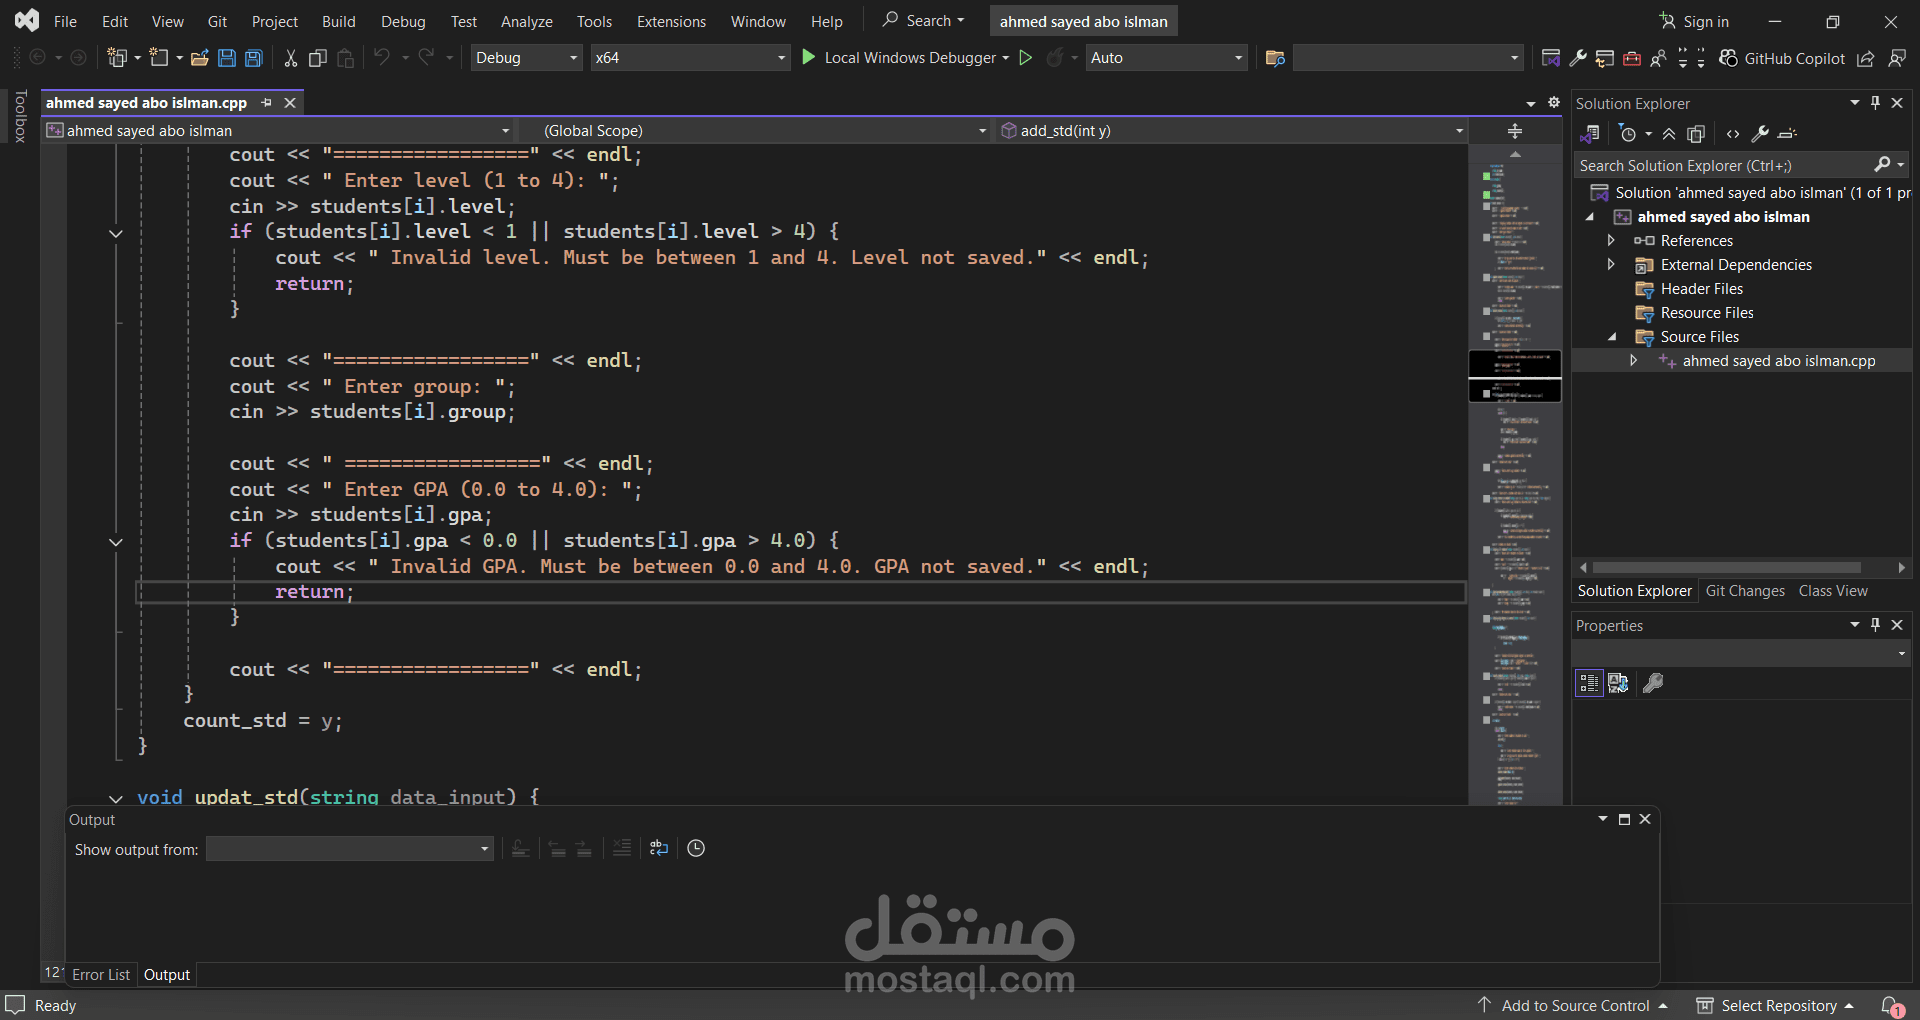Click the Send Feedback icon in the toolbar
Screen dimensions: 1920x1020
click(x=1897, y=58)
